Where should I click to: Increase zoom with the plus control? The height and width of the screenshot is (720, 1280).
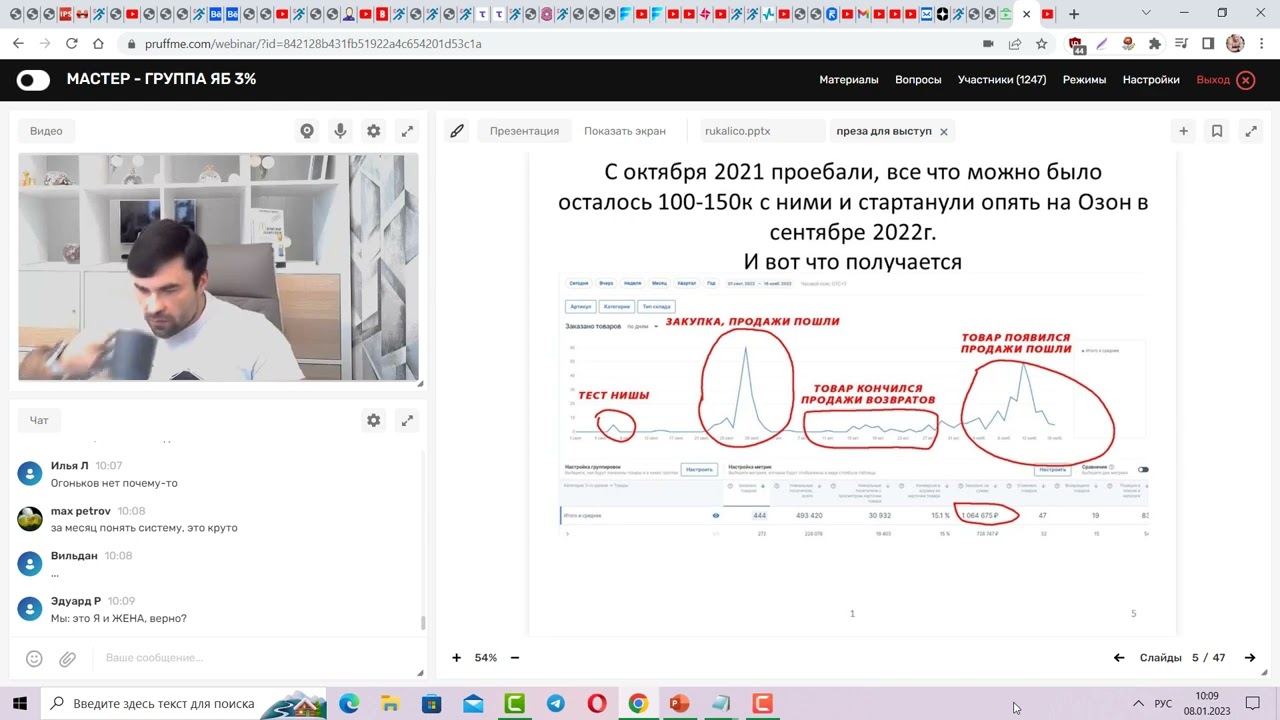456,657
